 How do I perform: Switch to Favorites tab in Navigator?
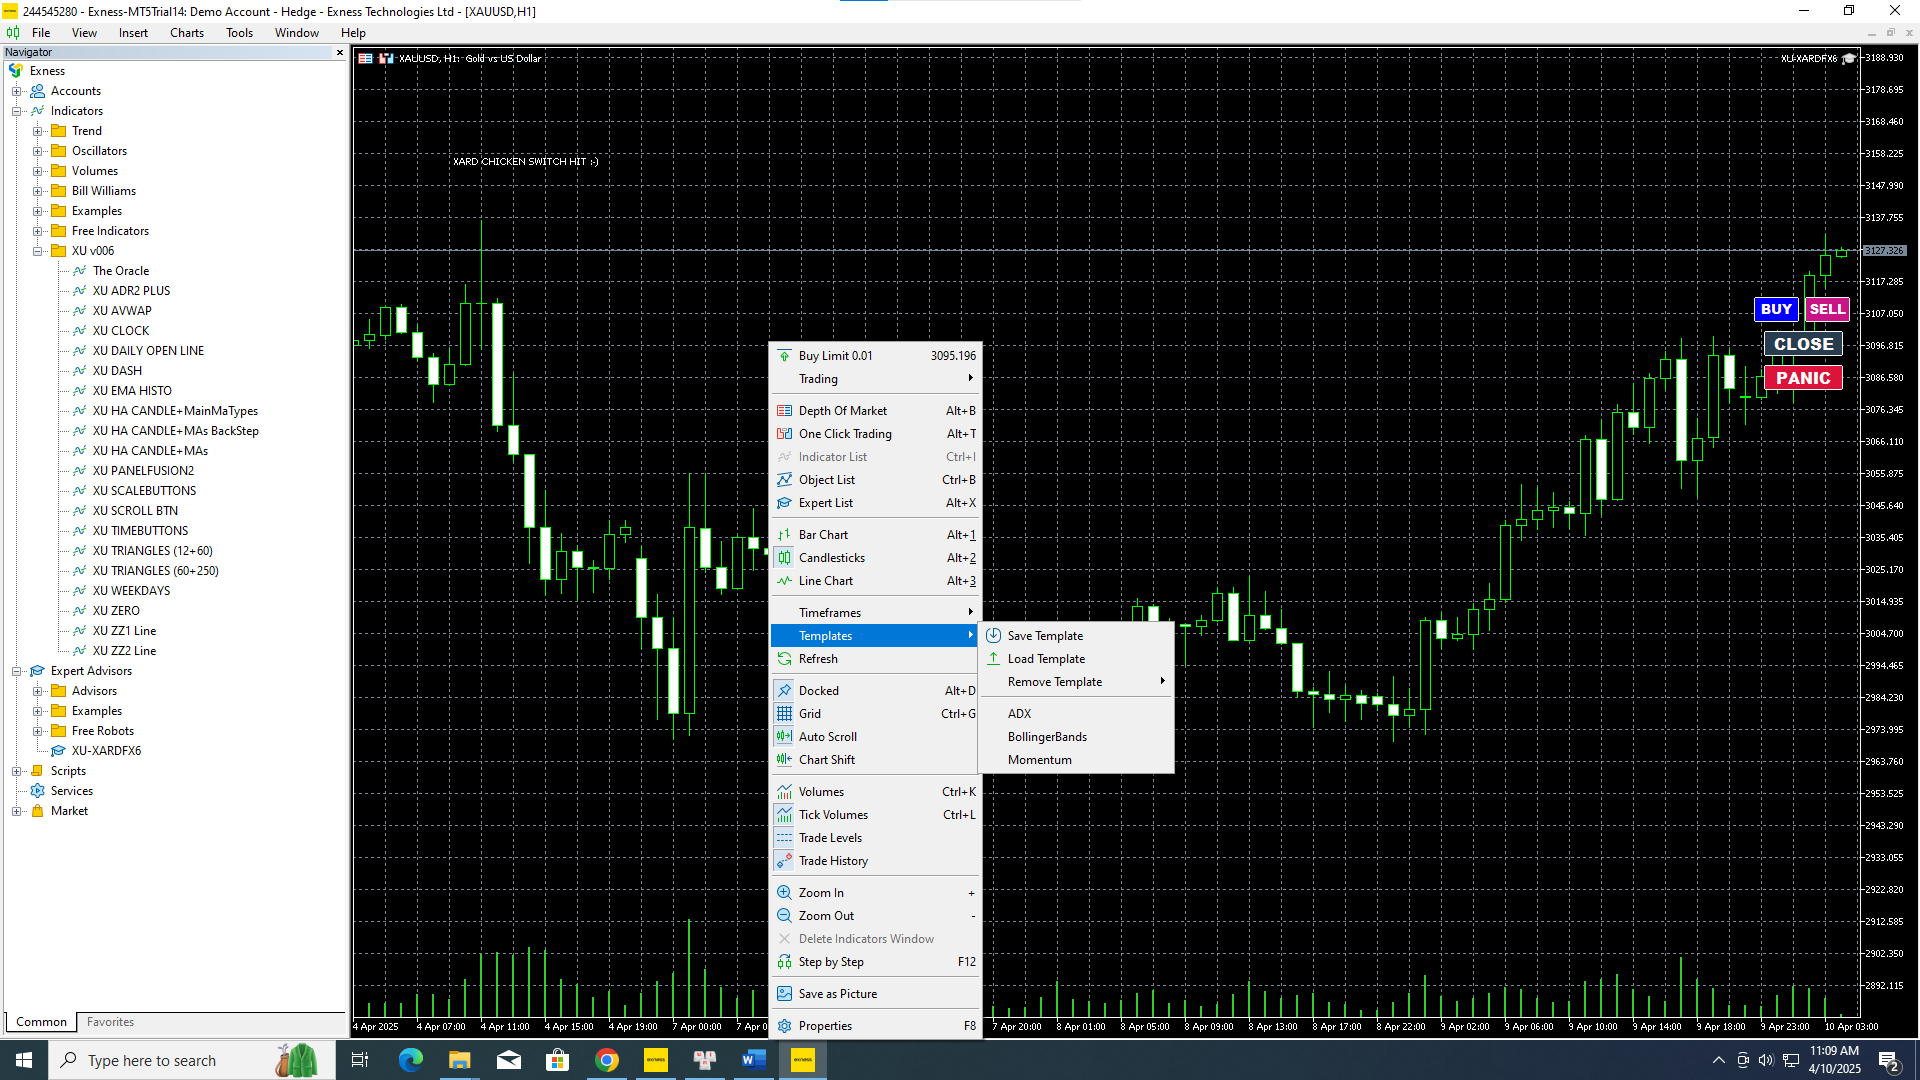pos(110,1022)
